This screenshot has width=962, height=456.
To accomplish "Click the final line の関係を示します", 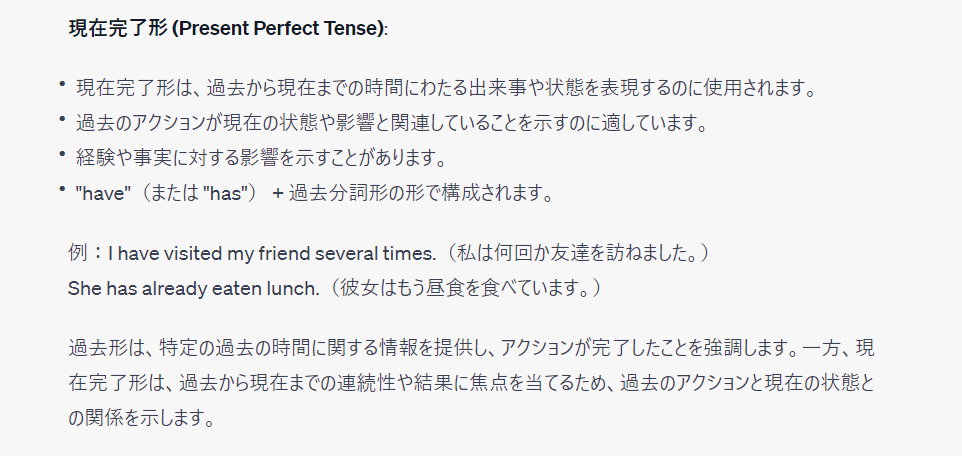I will tap(142, 419).
